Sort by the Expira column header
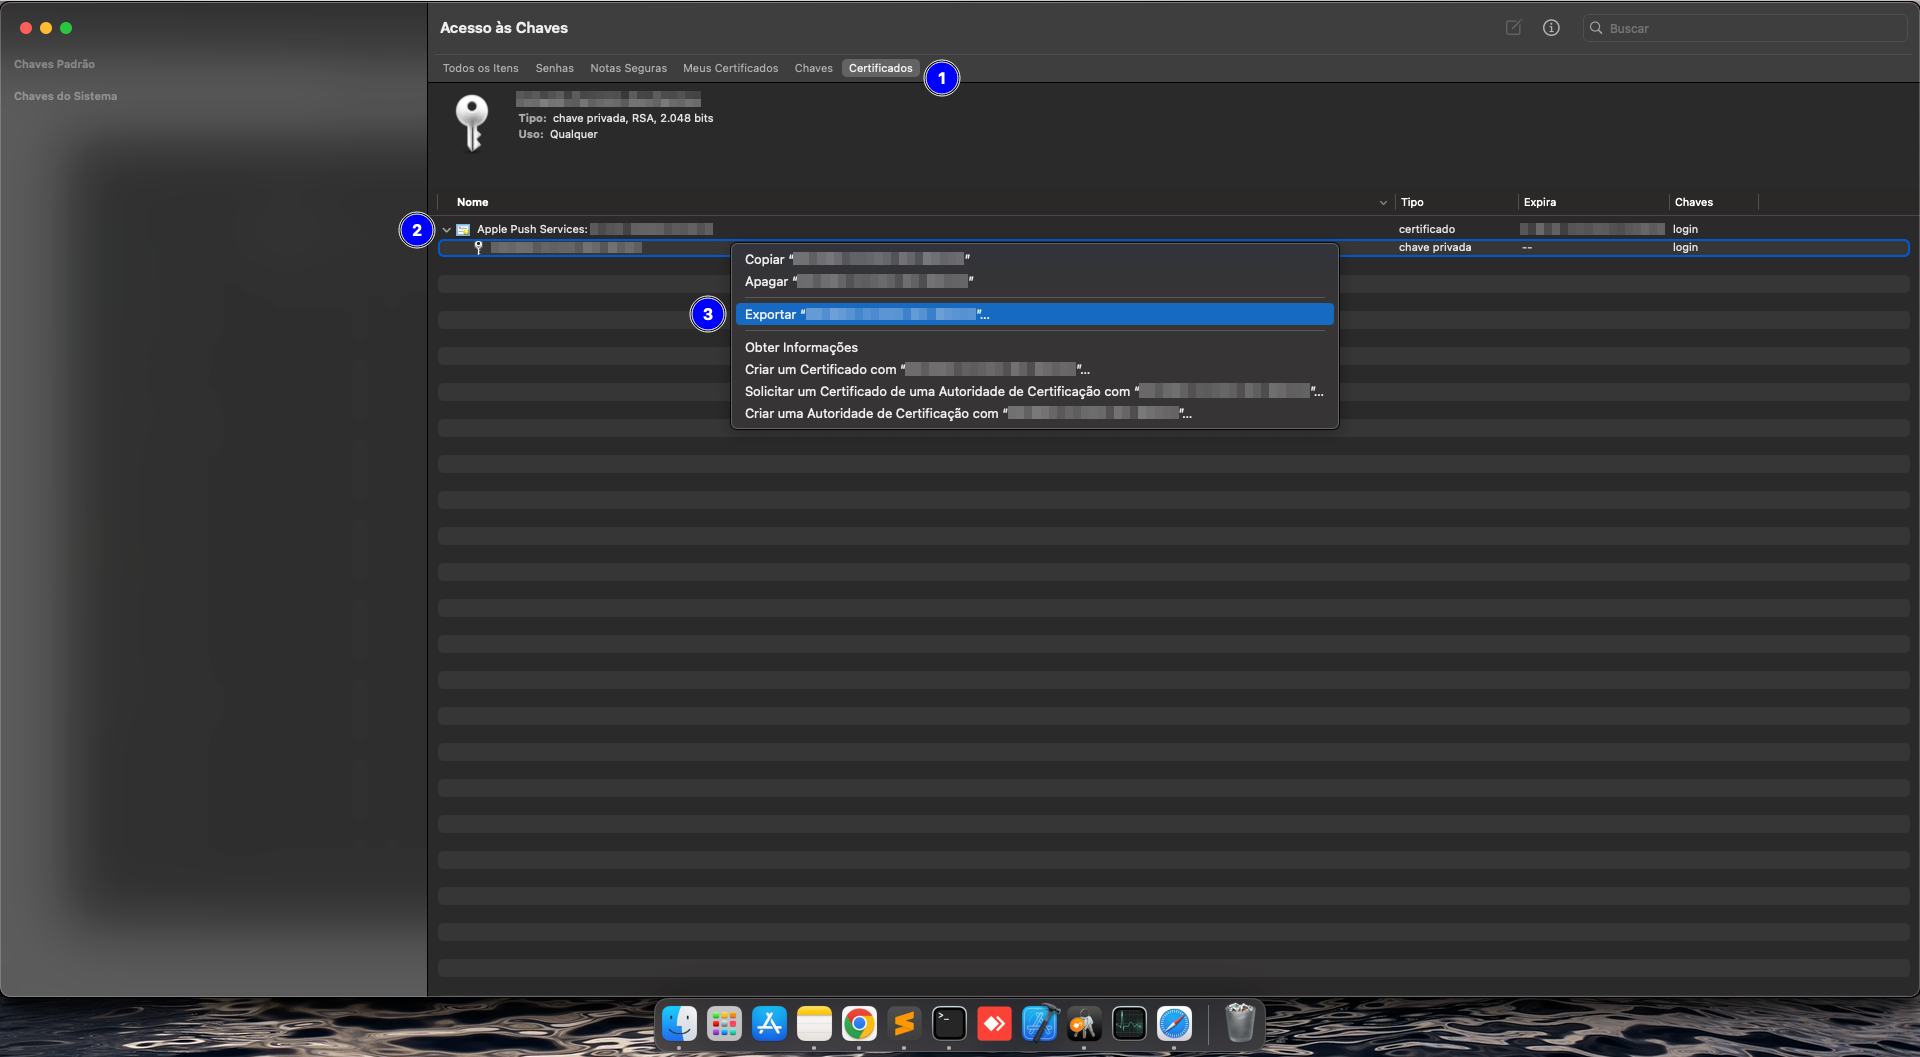This screenshot has width=1920, height=1057. point(1540,202)
